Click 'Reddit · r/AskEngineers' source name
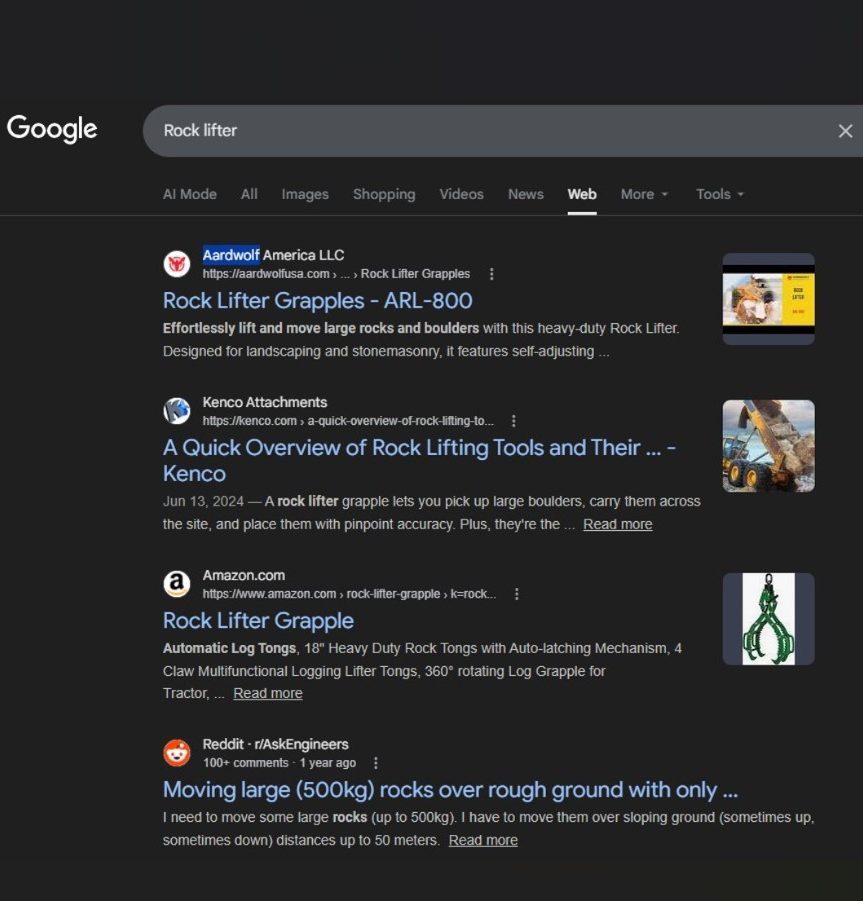This screenshot has height=901, width=863. 276,744
